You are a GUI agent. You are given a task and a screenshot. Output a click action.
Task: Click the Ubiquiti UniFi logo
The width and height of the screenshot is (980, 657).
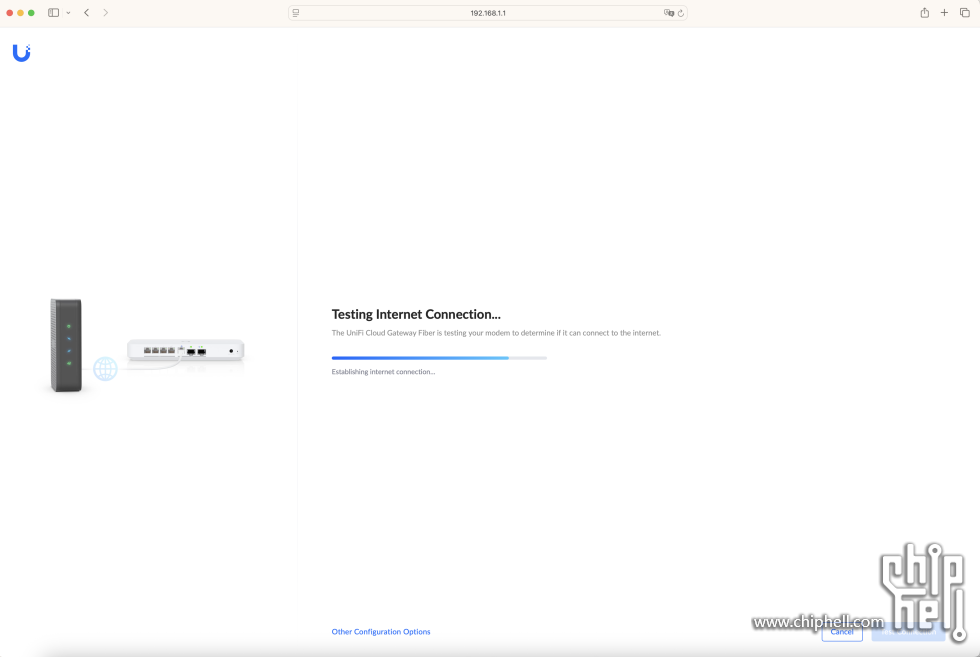tap(21, 53)
